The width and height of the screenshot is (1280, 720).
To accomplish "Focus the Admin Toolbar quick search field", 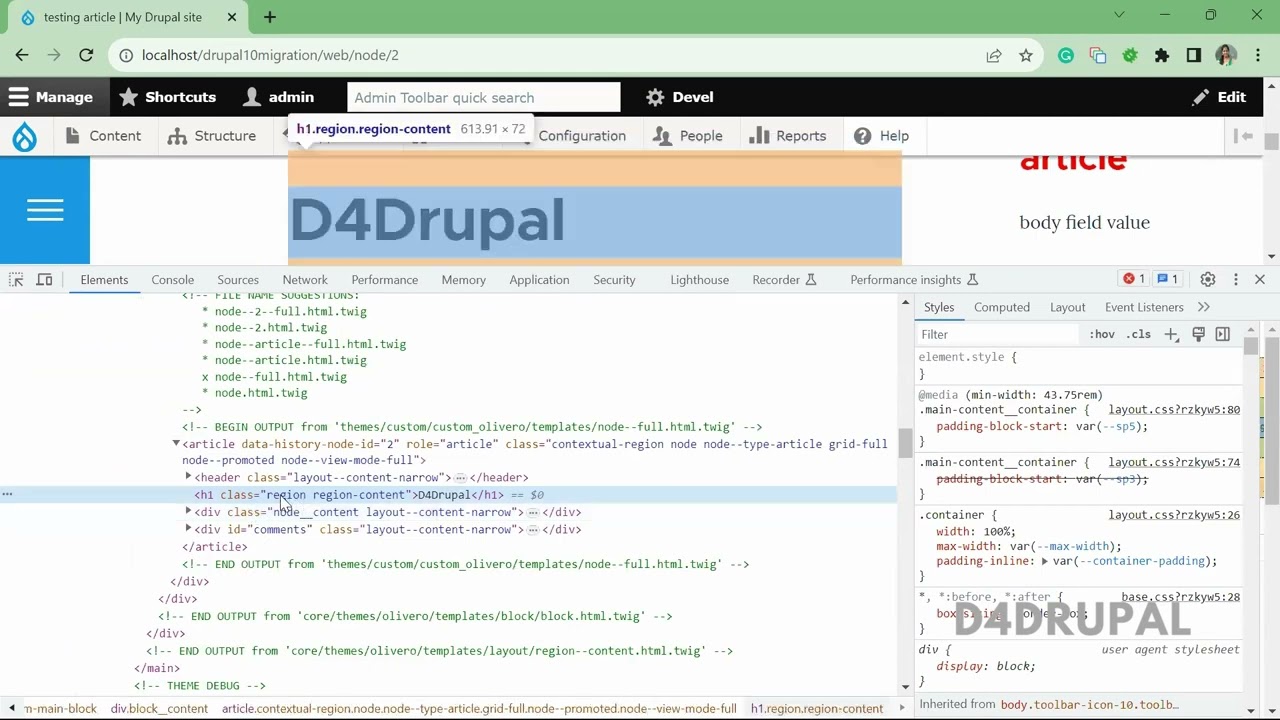I will tap(484, 97).
